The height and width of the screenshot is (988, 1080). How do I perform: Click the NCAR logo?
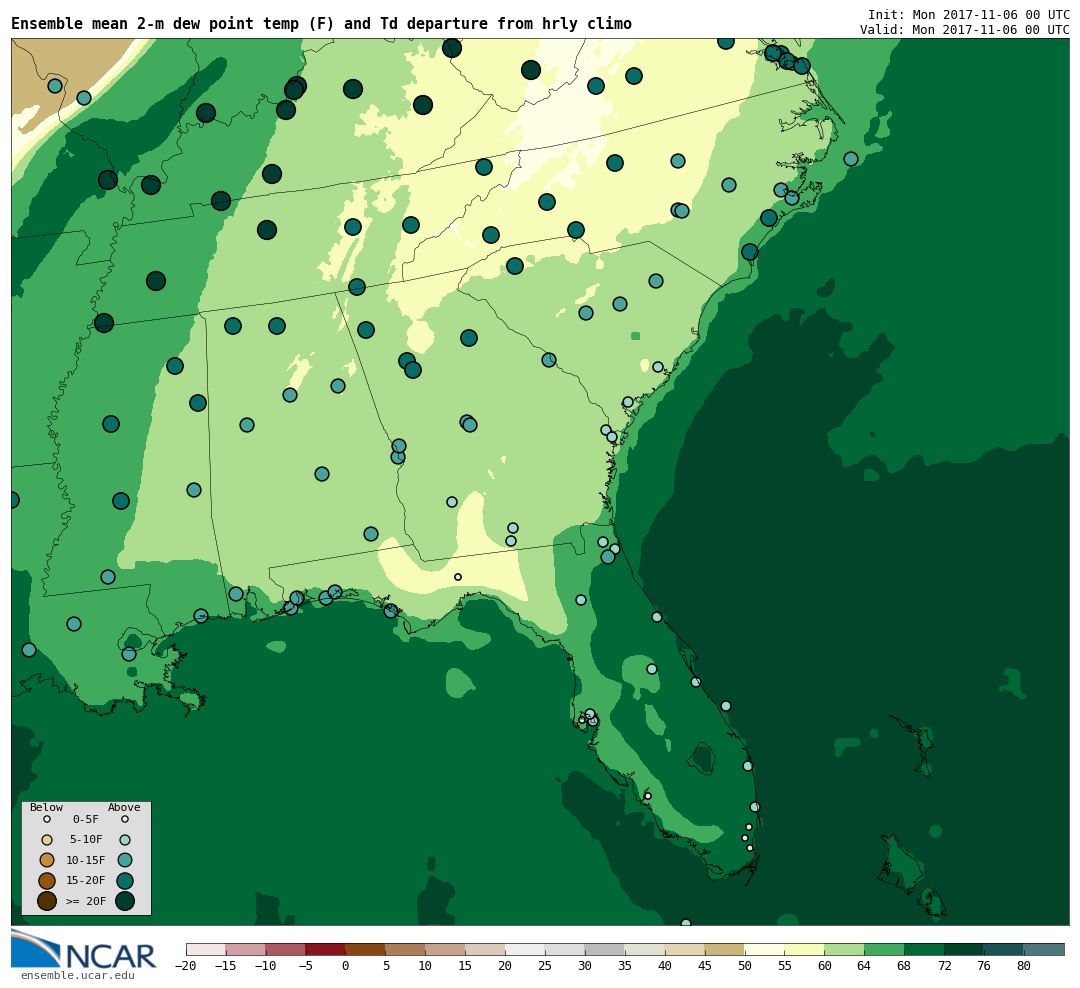pos(83,949)
